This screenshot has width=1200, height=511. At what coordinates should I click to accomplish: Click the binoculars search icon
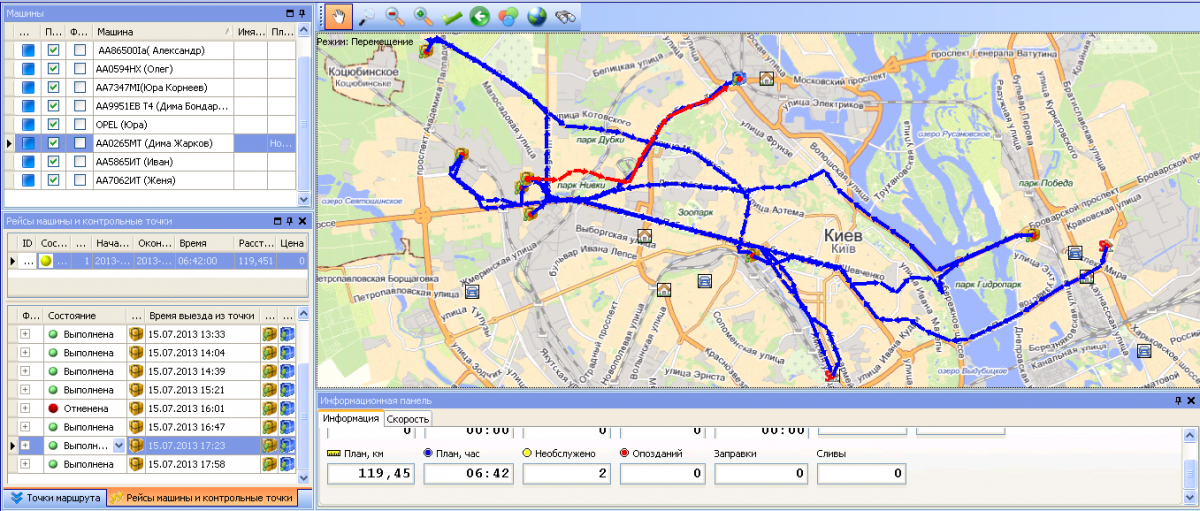tap(566, 16)
